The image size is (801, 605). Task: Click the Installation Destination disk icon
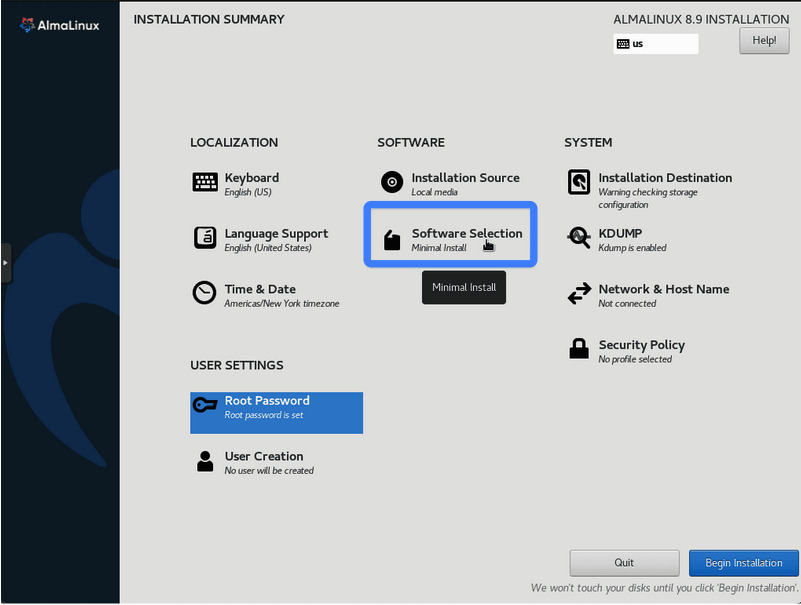tap(579, 182)
